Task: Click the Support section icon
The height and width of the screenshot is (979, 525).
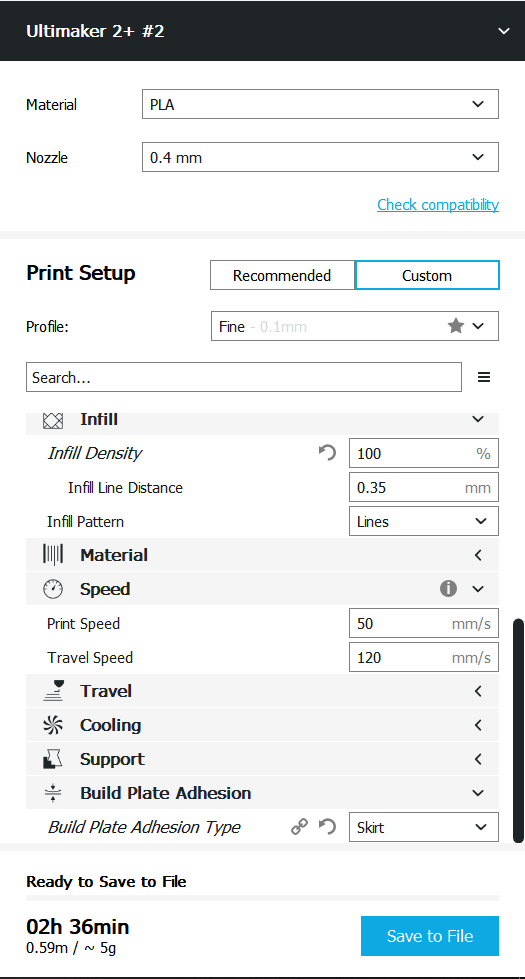Action: tap(53, 759)
